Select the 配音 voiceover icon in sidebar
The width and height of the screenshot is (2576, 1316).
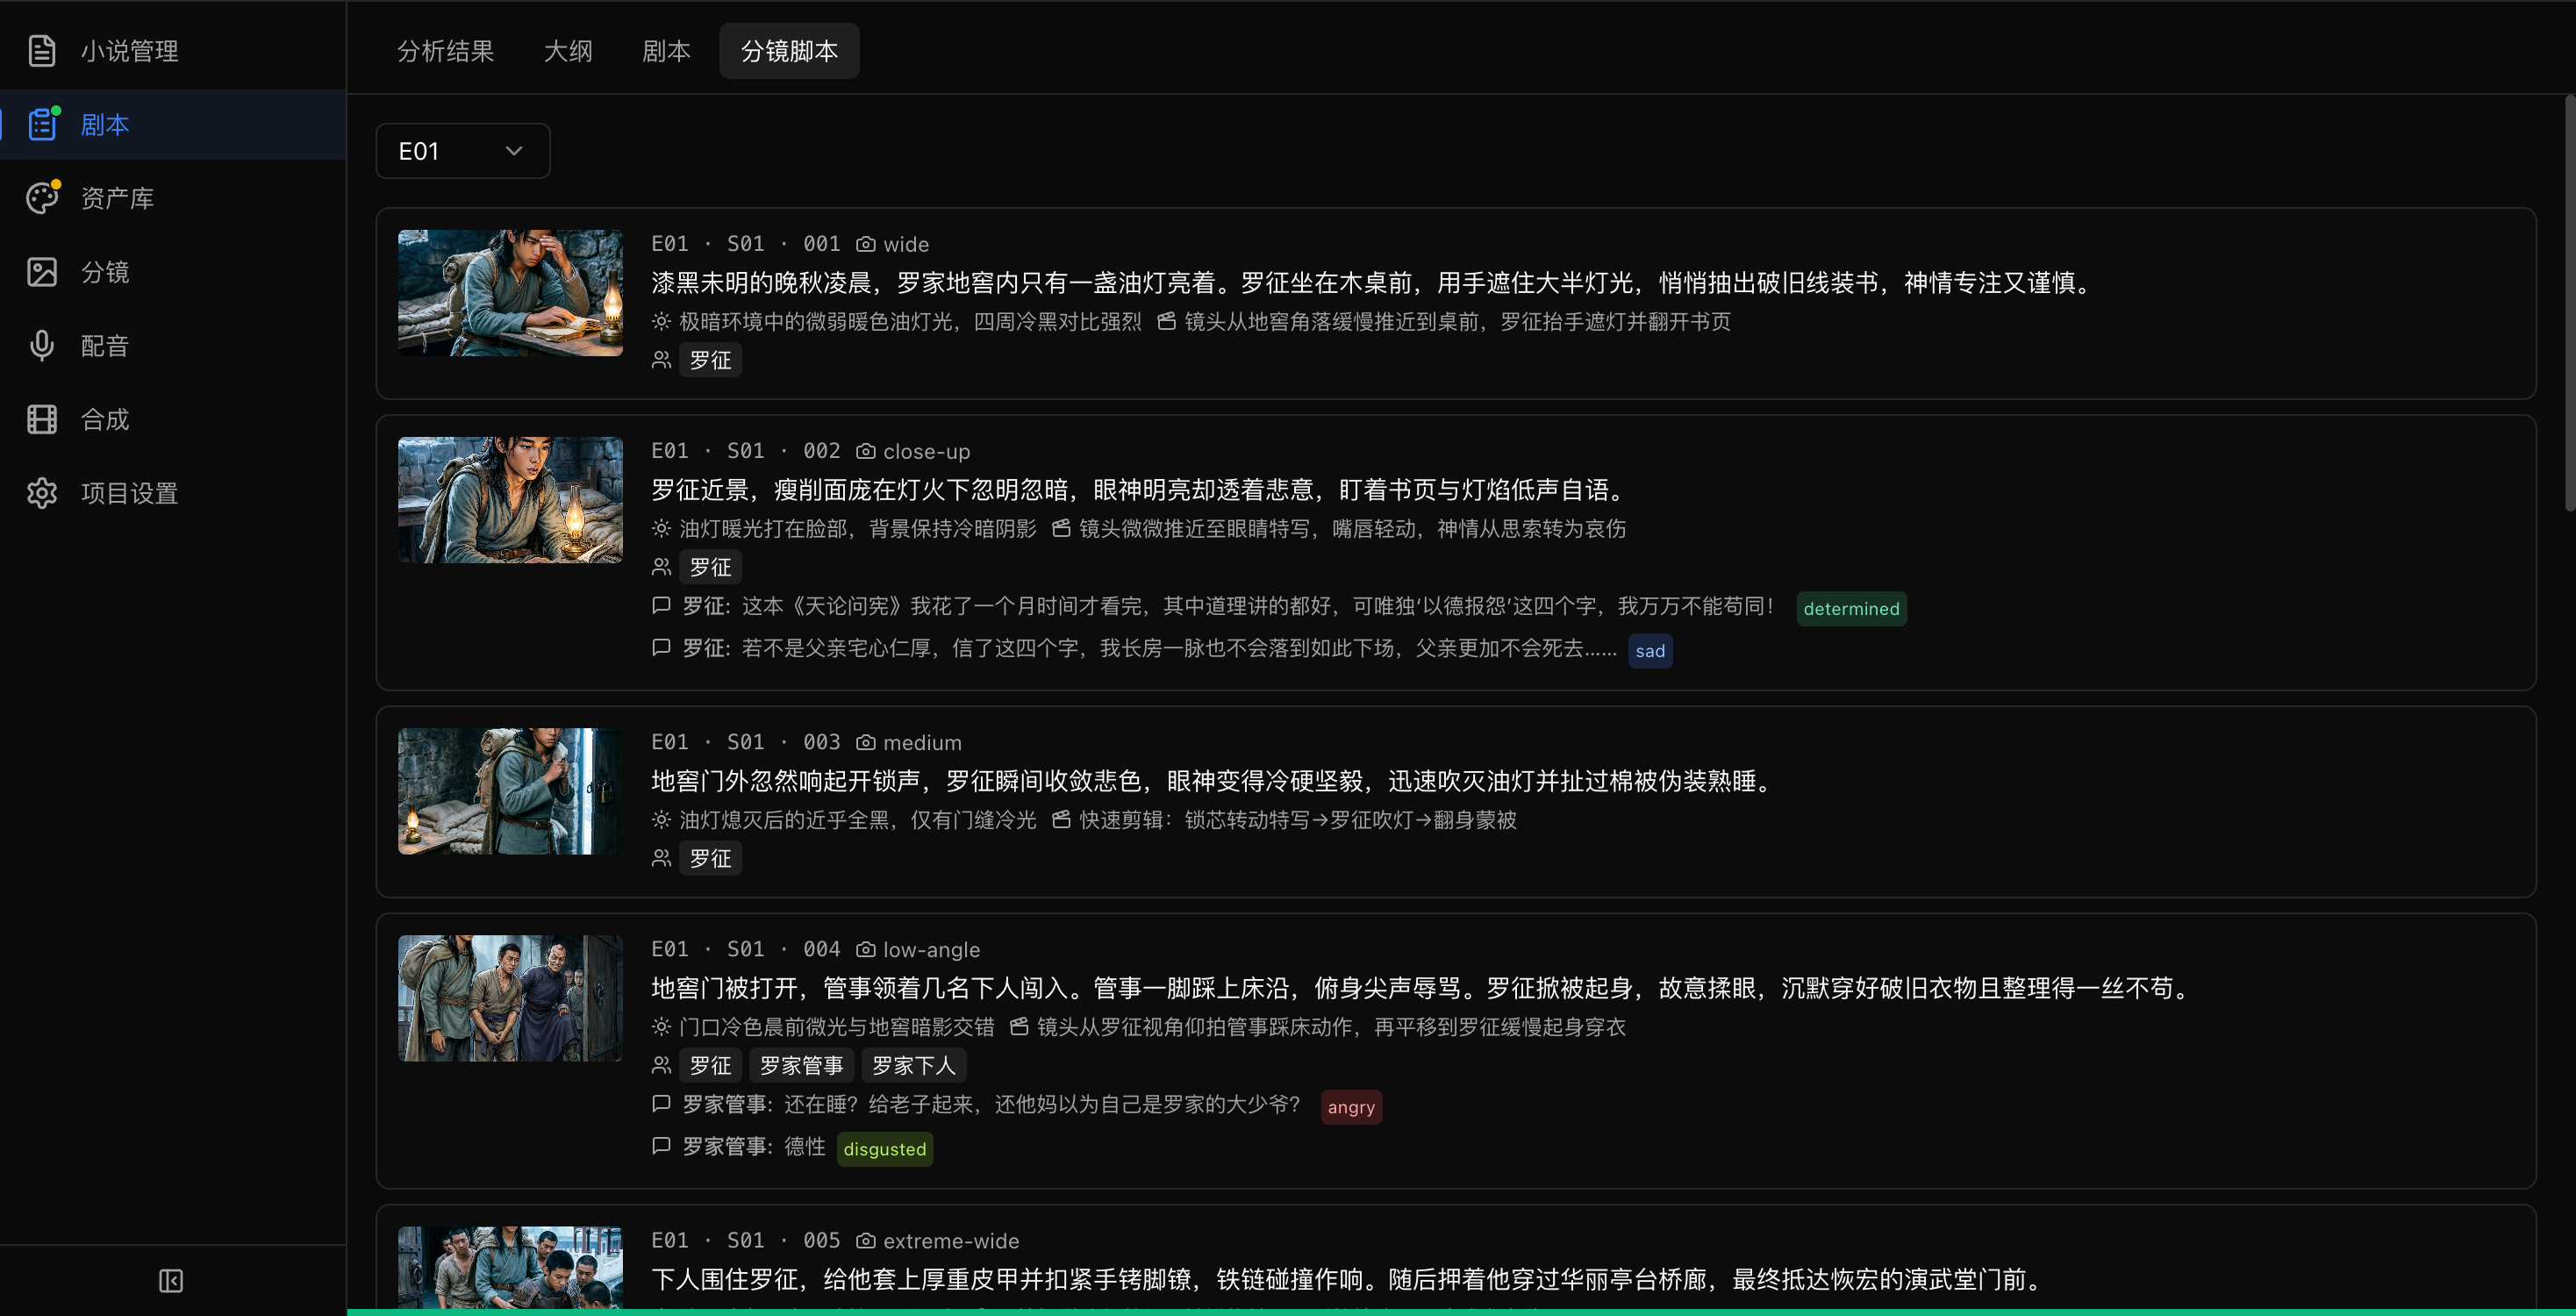click(42, 345)
